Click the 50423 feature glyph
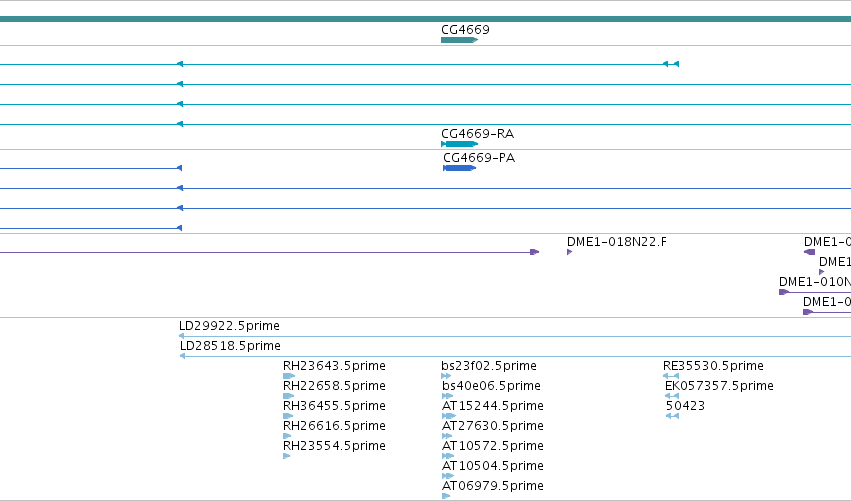The height and width of the screenshot is (501, 851). 672,416
